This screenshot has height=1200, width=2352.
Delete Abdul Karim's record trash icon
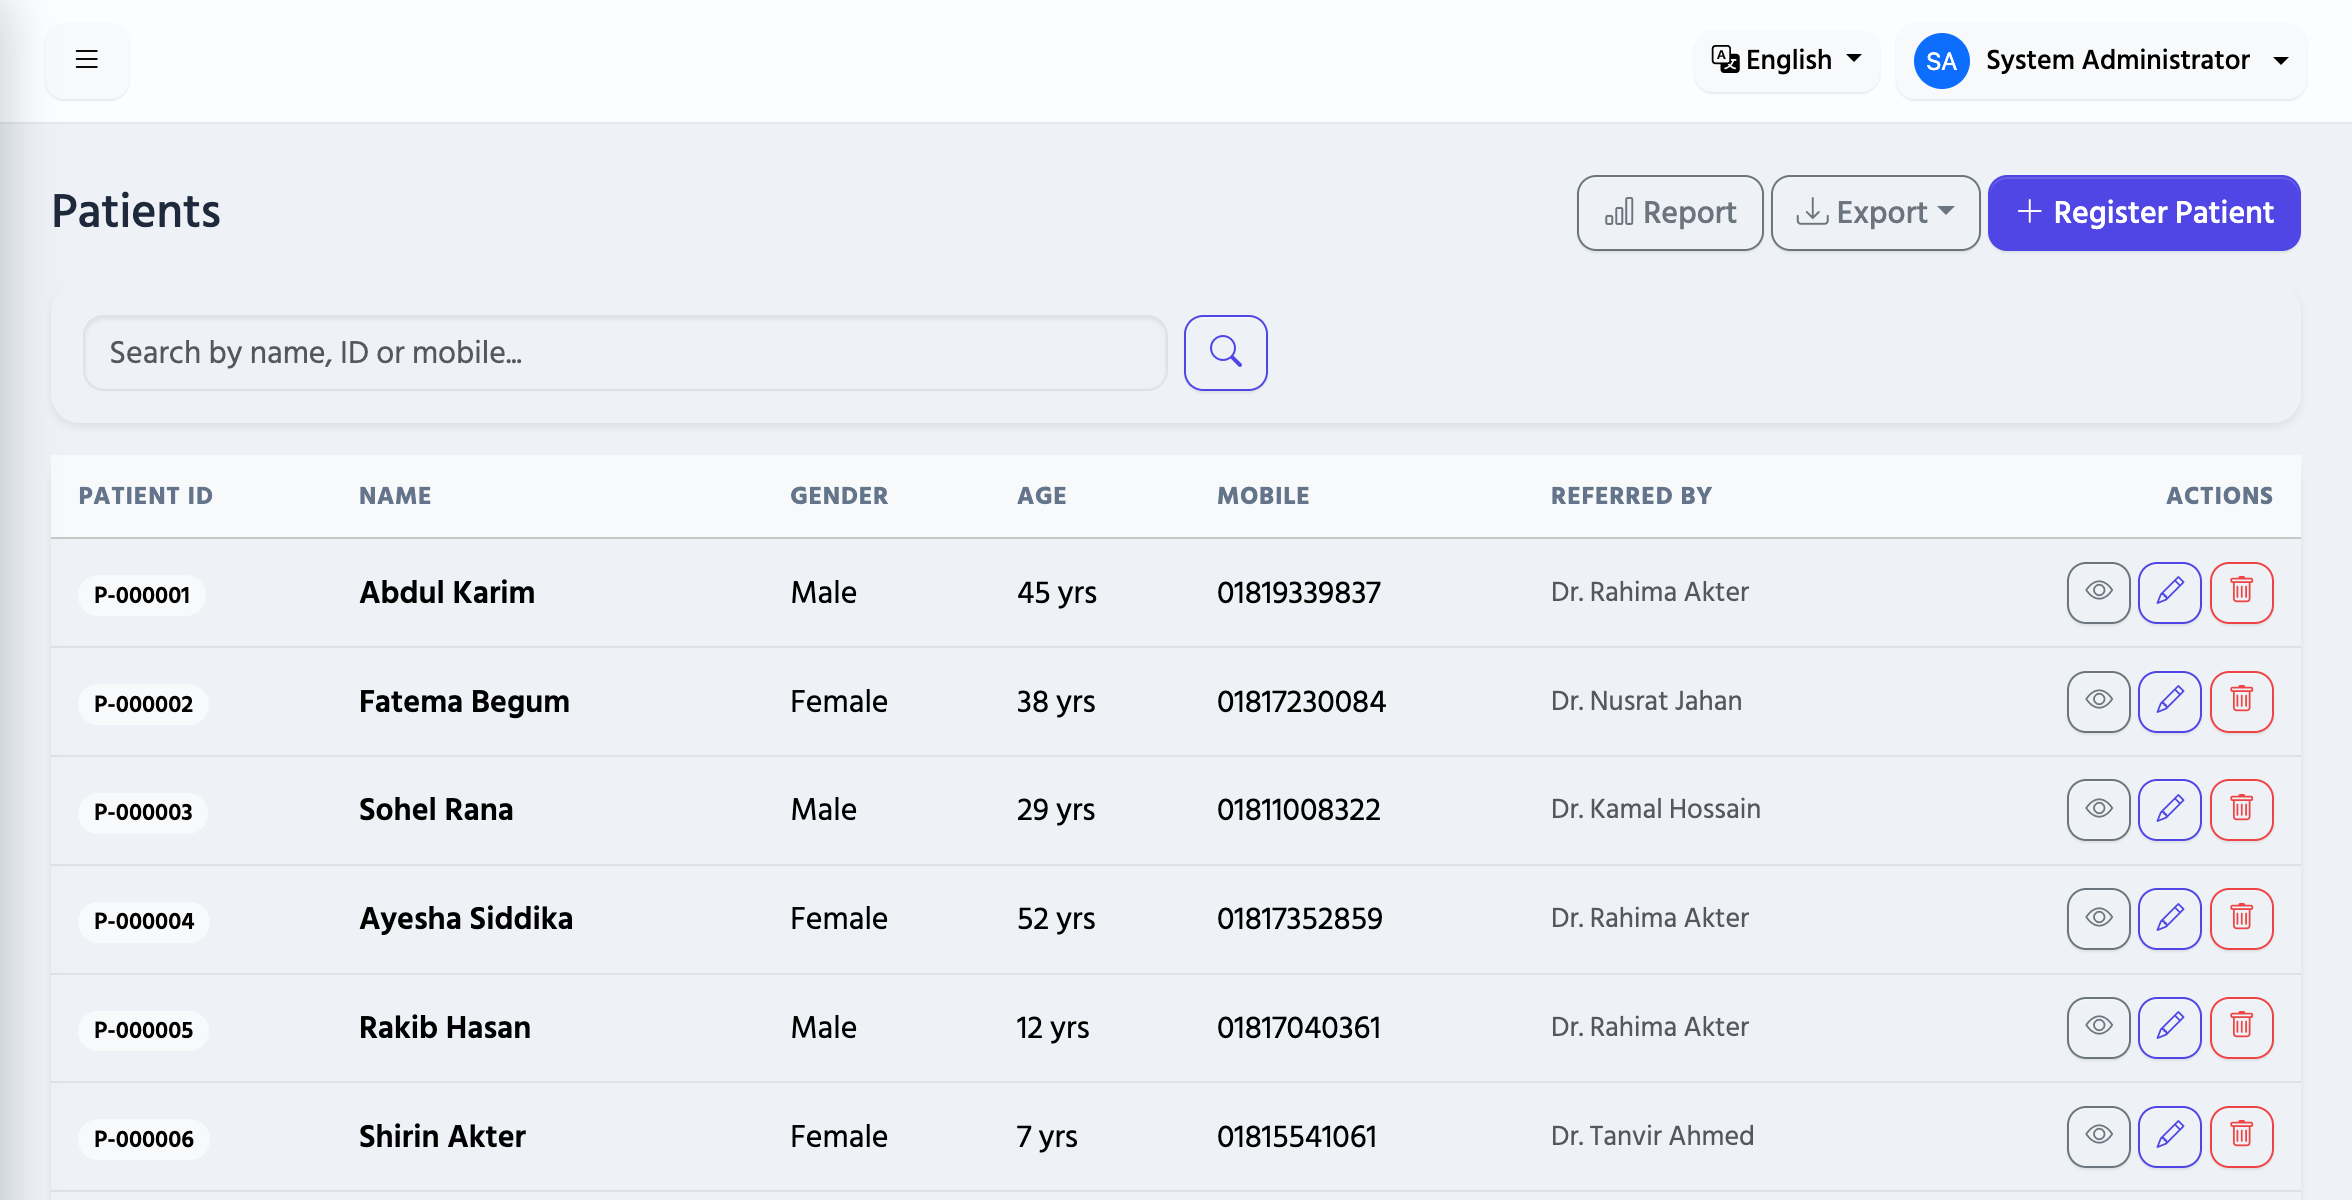[x=2241, y=592]
